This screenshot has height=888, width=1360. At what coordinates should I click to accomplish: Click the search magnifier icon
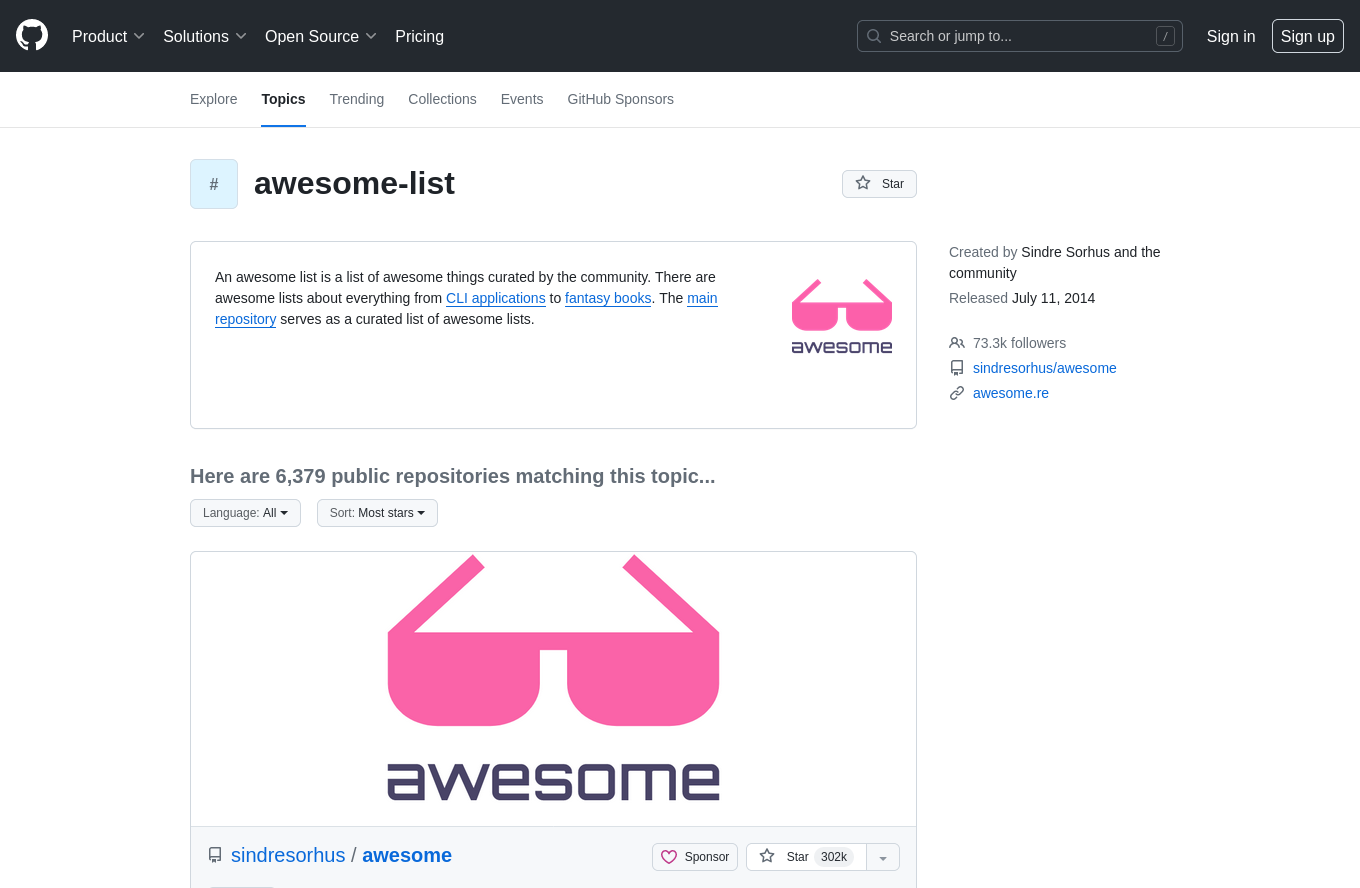click(874, 36)
